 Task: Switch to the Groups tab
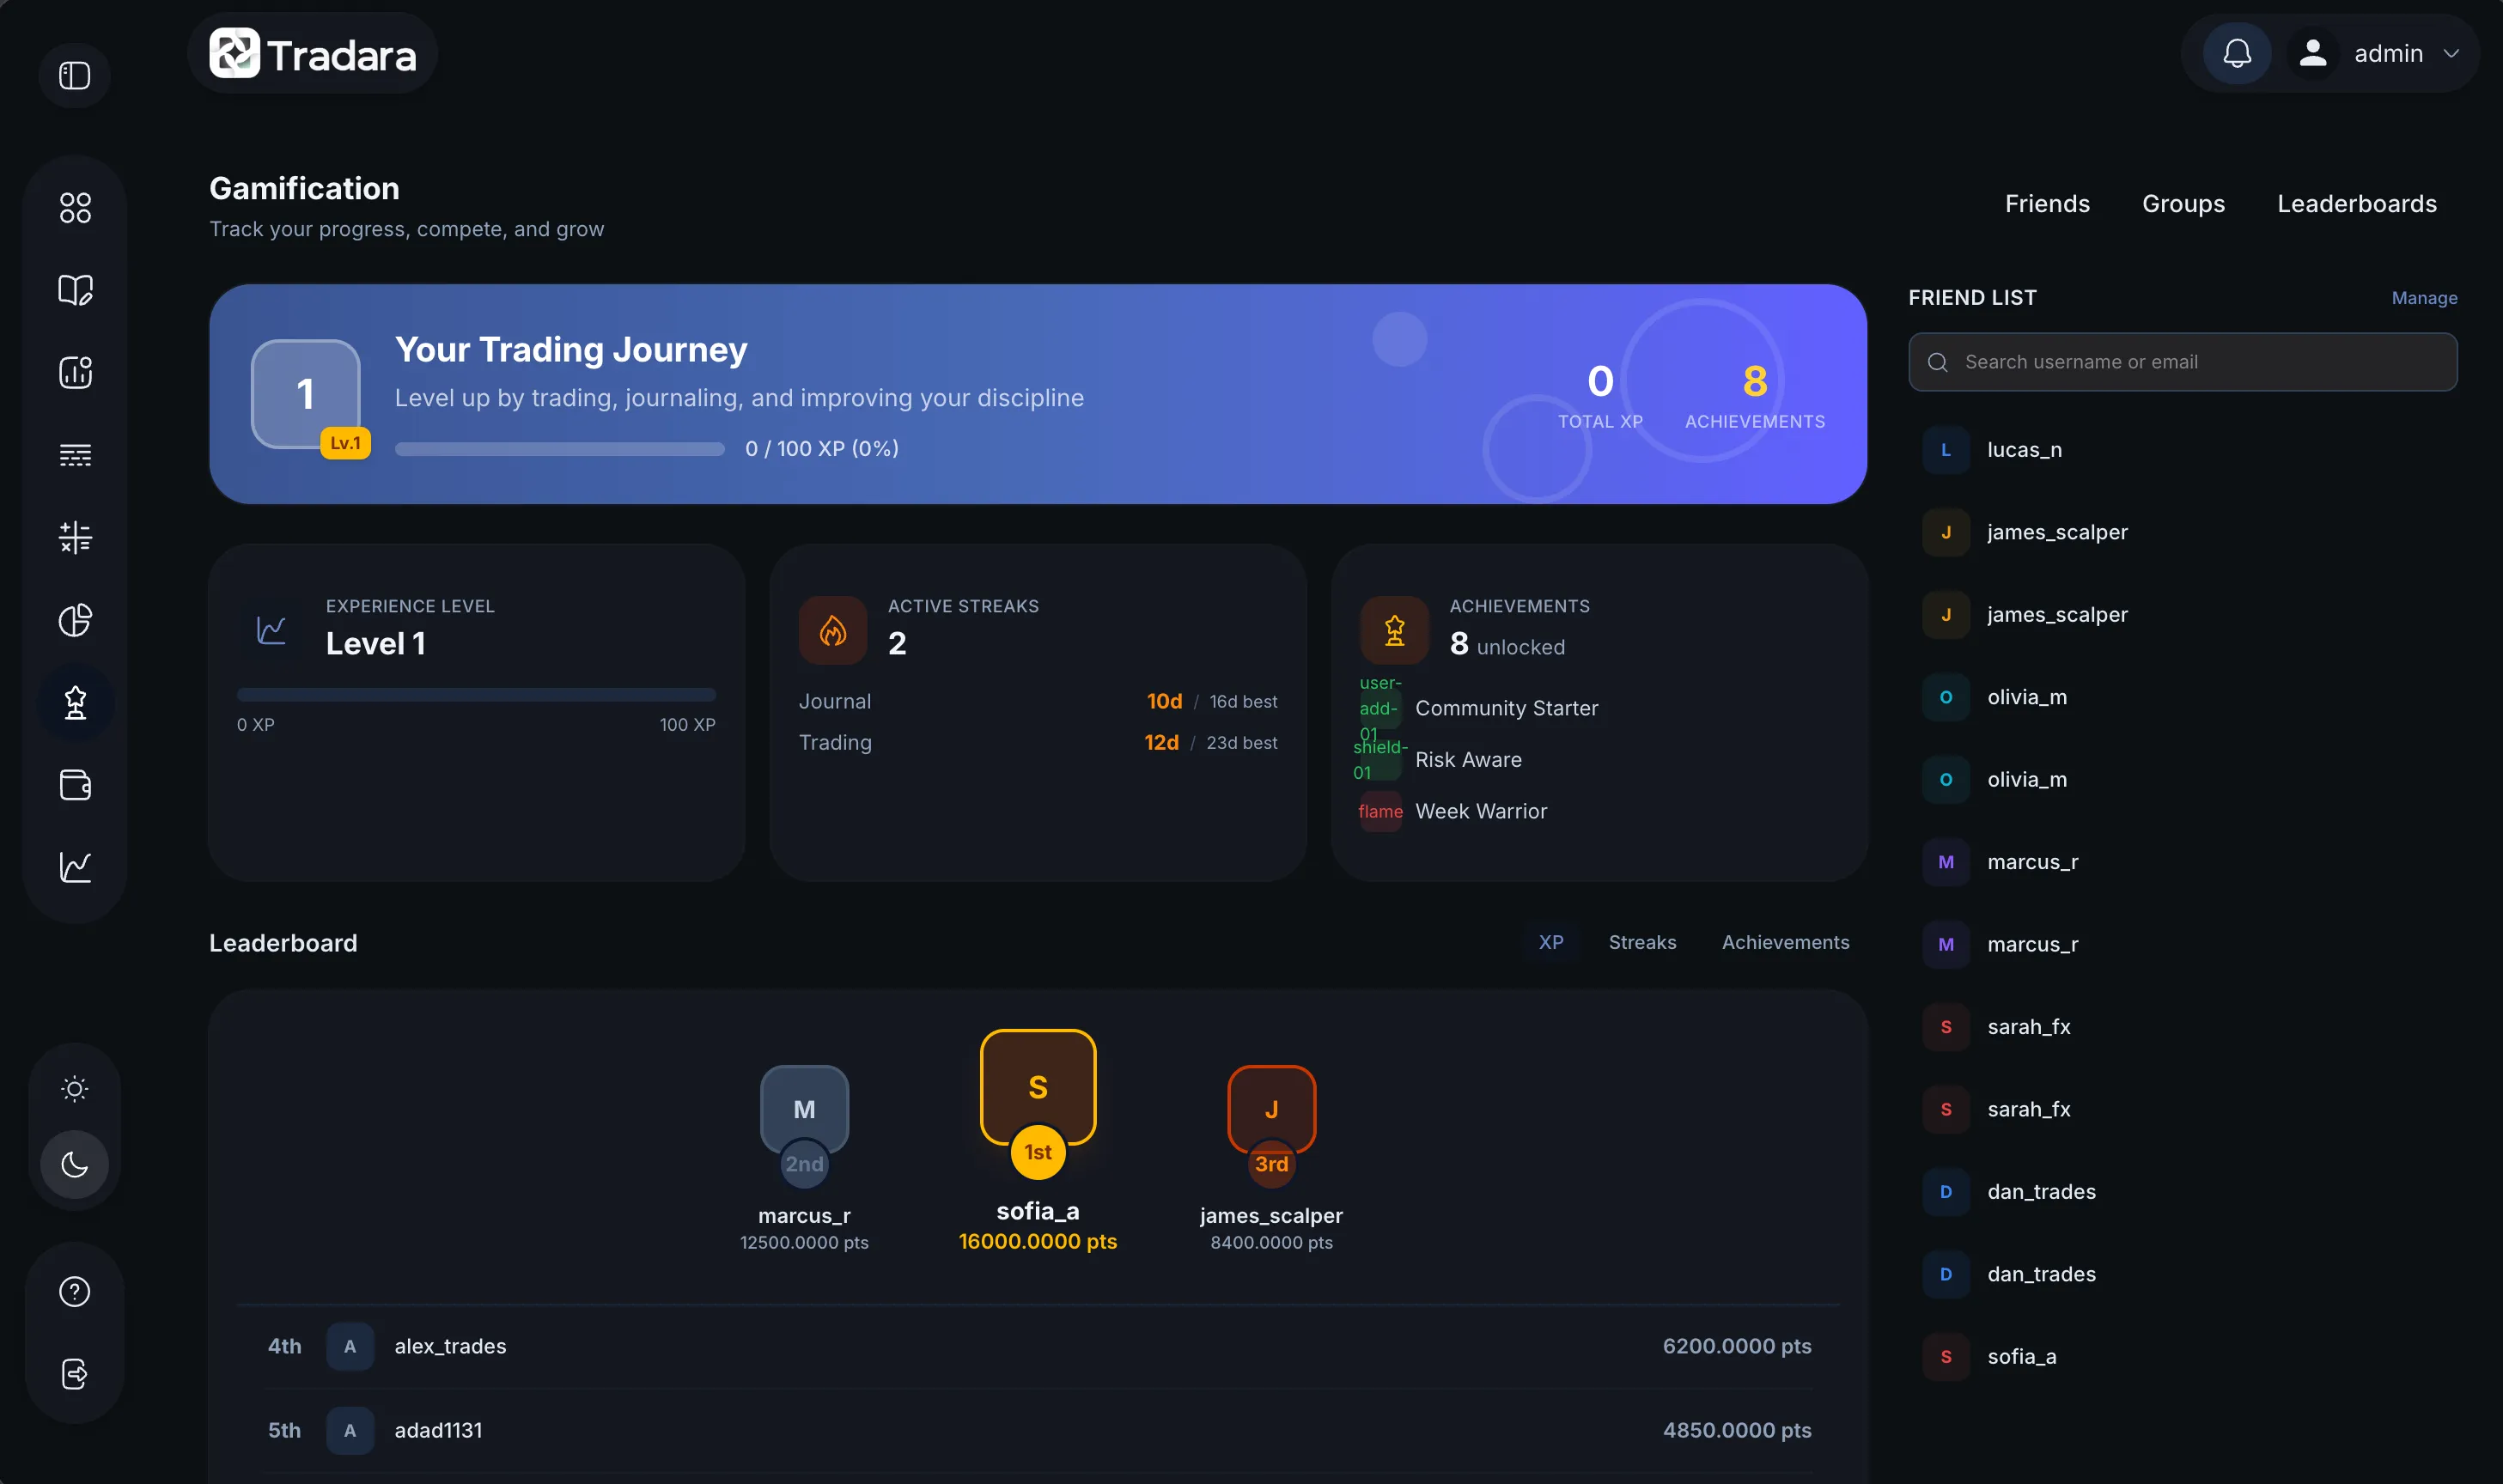pos(2182,204)
